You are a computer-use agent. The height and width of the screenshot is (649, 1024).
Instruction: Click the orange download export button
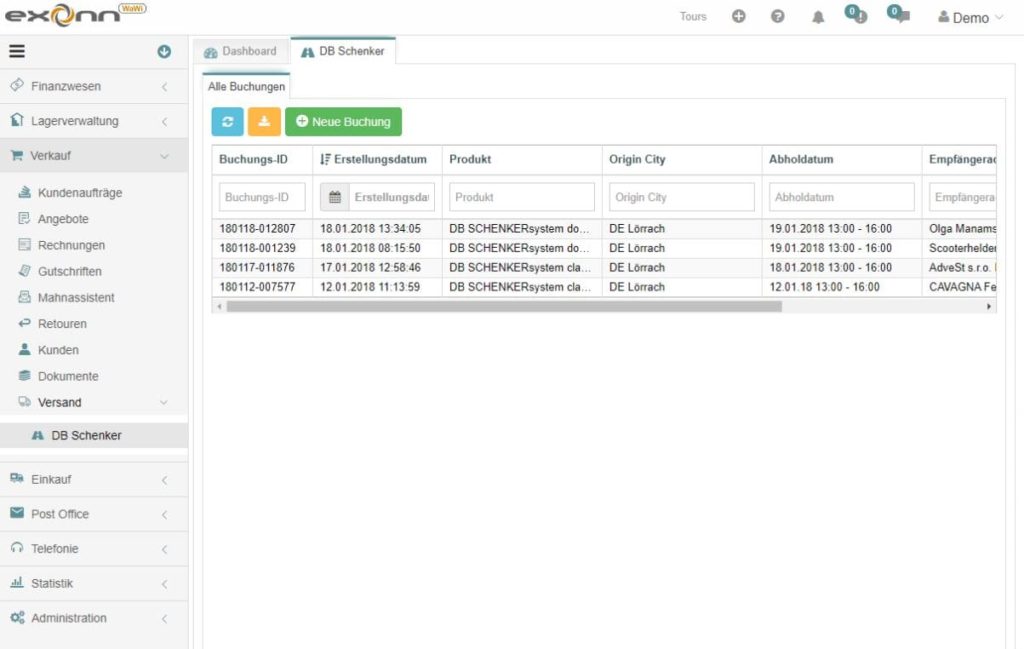pos(264,122)
